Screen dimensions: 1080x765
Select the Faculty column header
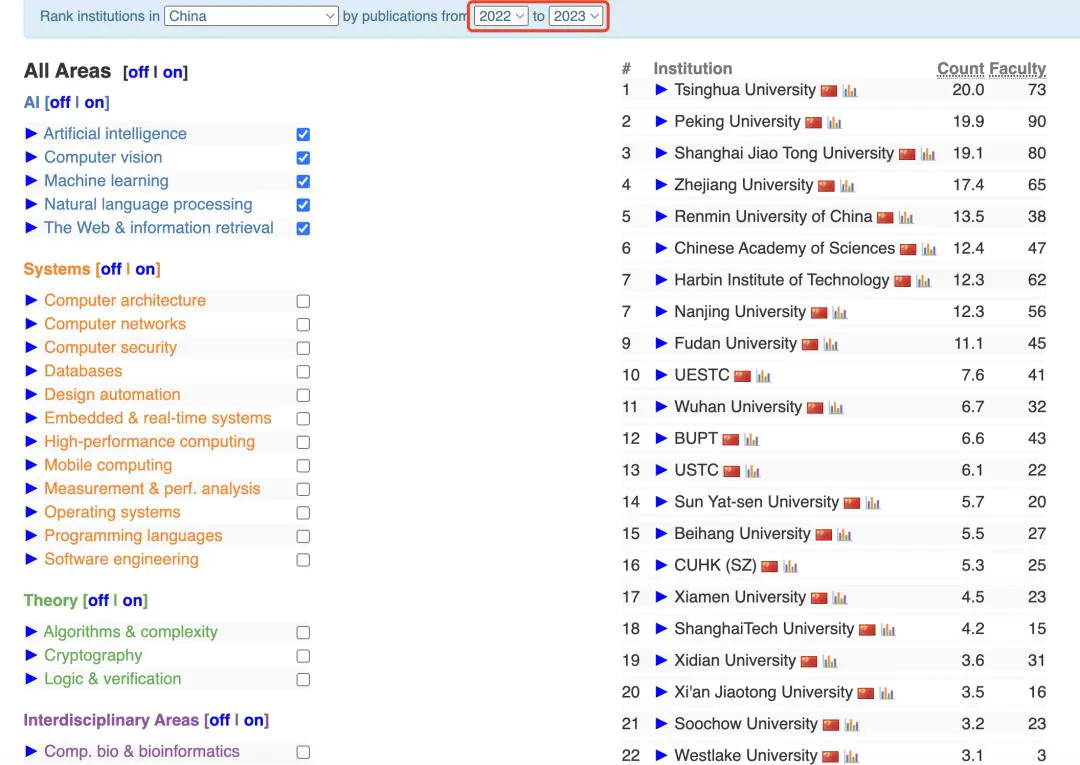coord(1017,69)
